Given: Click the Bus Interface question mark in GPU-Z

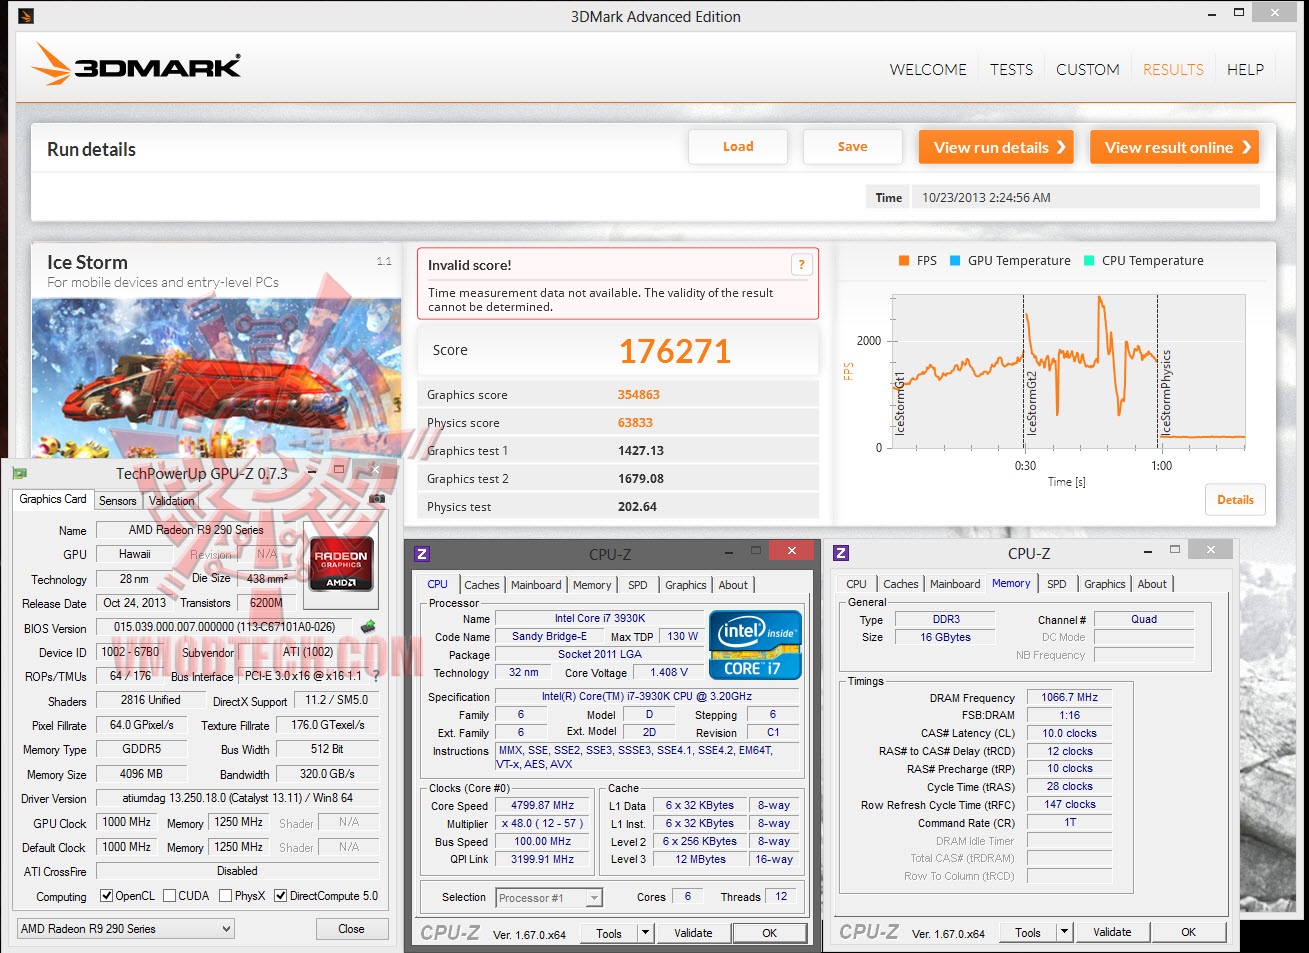Looking at the screenshot, I should (376, 676).
